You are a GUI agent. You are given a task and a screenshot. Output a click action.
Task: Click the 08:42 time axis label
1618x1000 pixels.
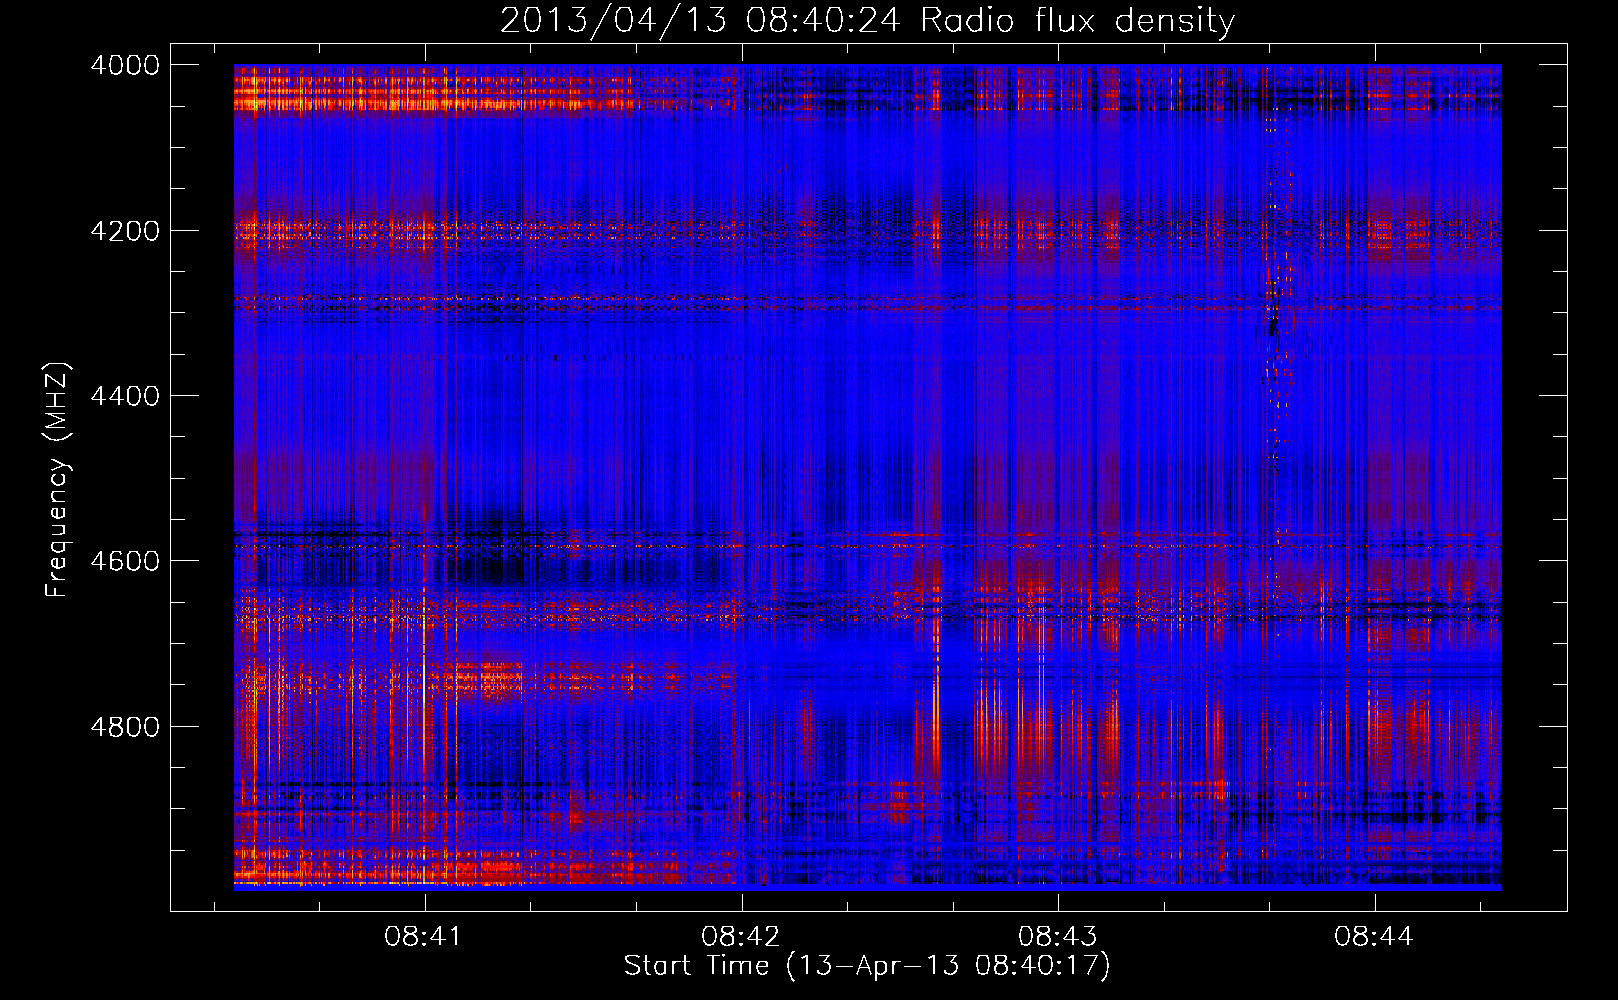[741, 936]
